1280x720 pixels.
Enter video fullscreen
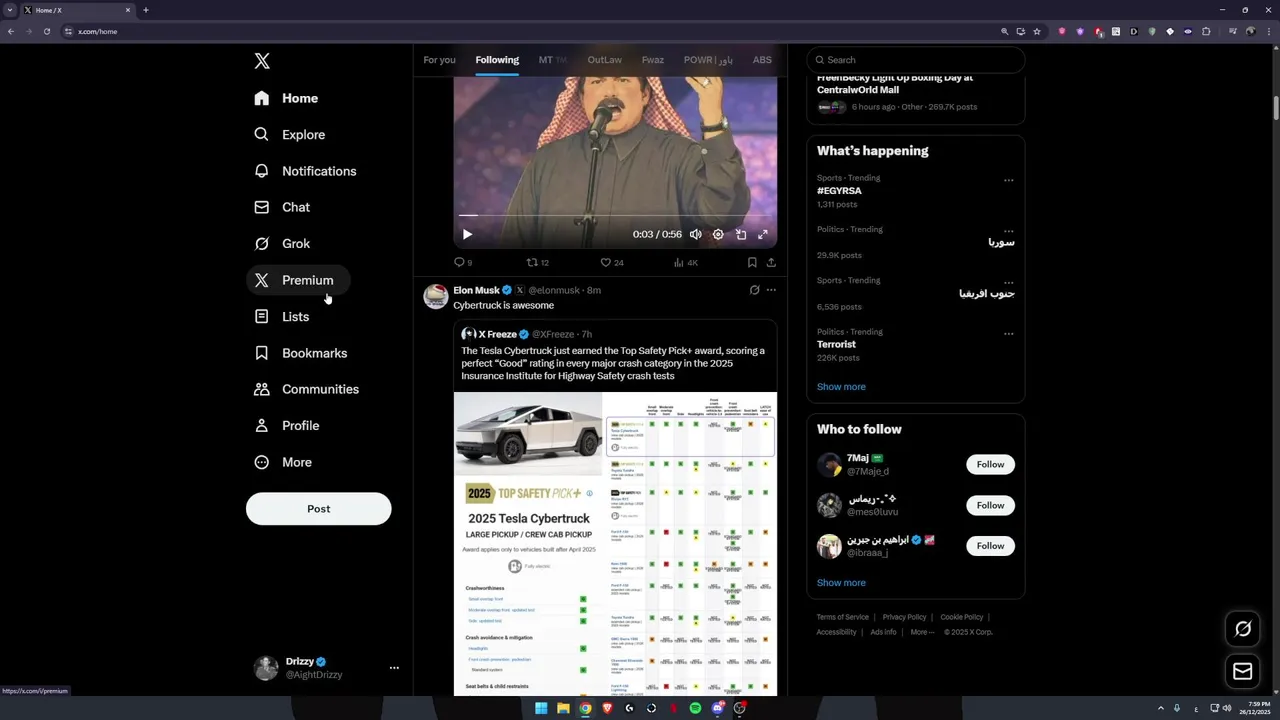763,234
